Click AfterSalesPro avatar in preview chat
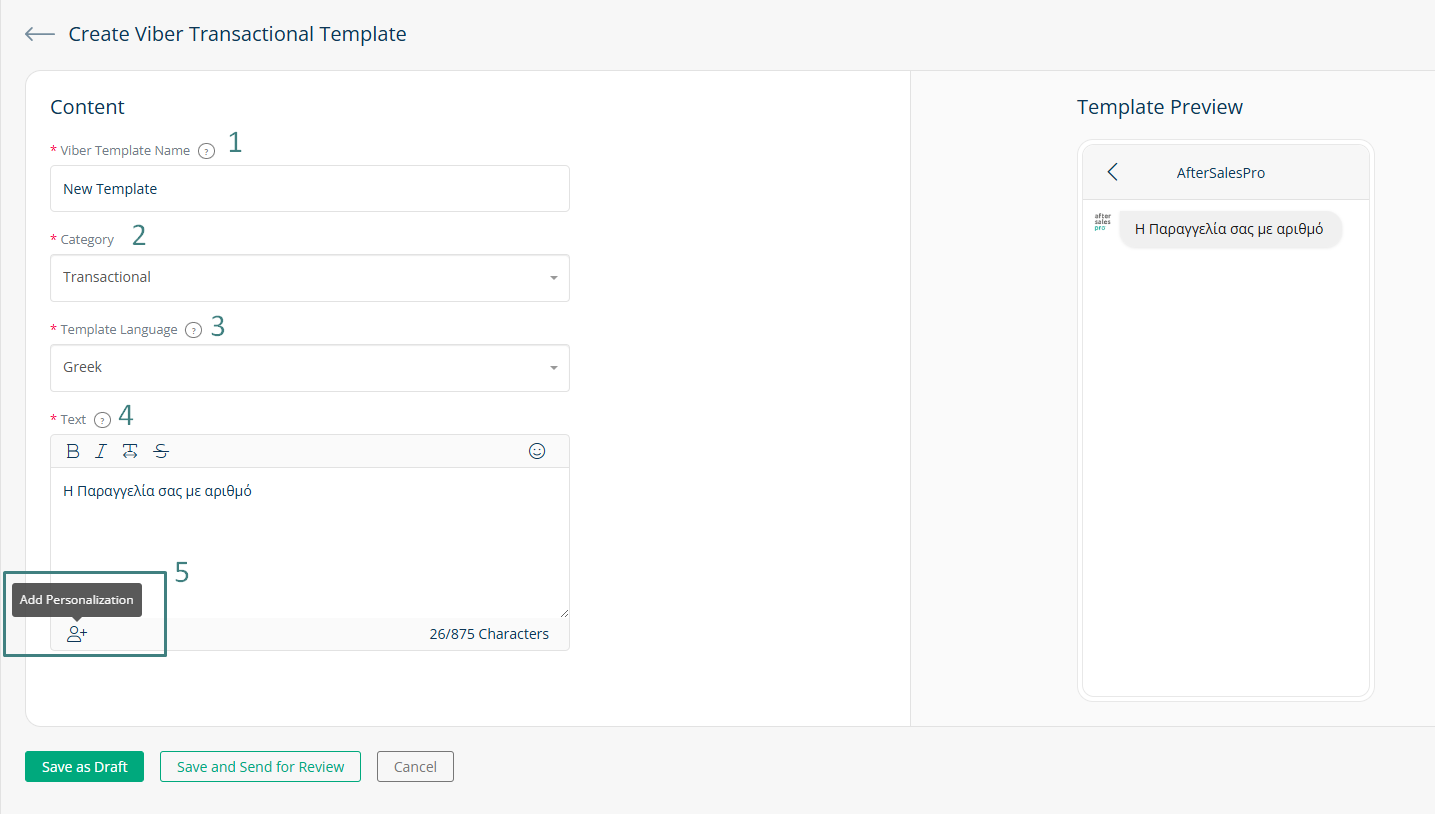The image size is (1435, 814). [x=1102, y=222]
